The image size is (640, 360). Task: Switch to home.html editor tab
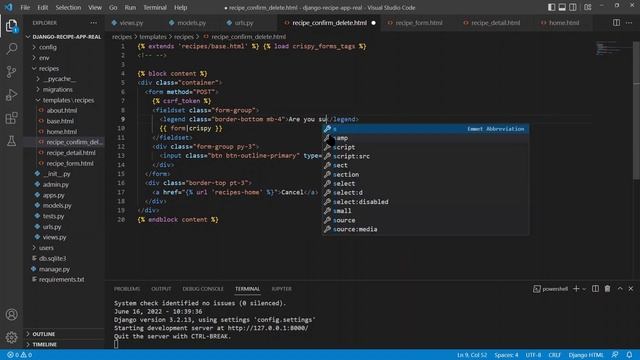(564, 23)
